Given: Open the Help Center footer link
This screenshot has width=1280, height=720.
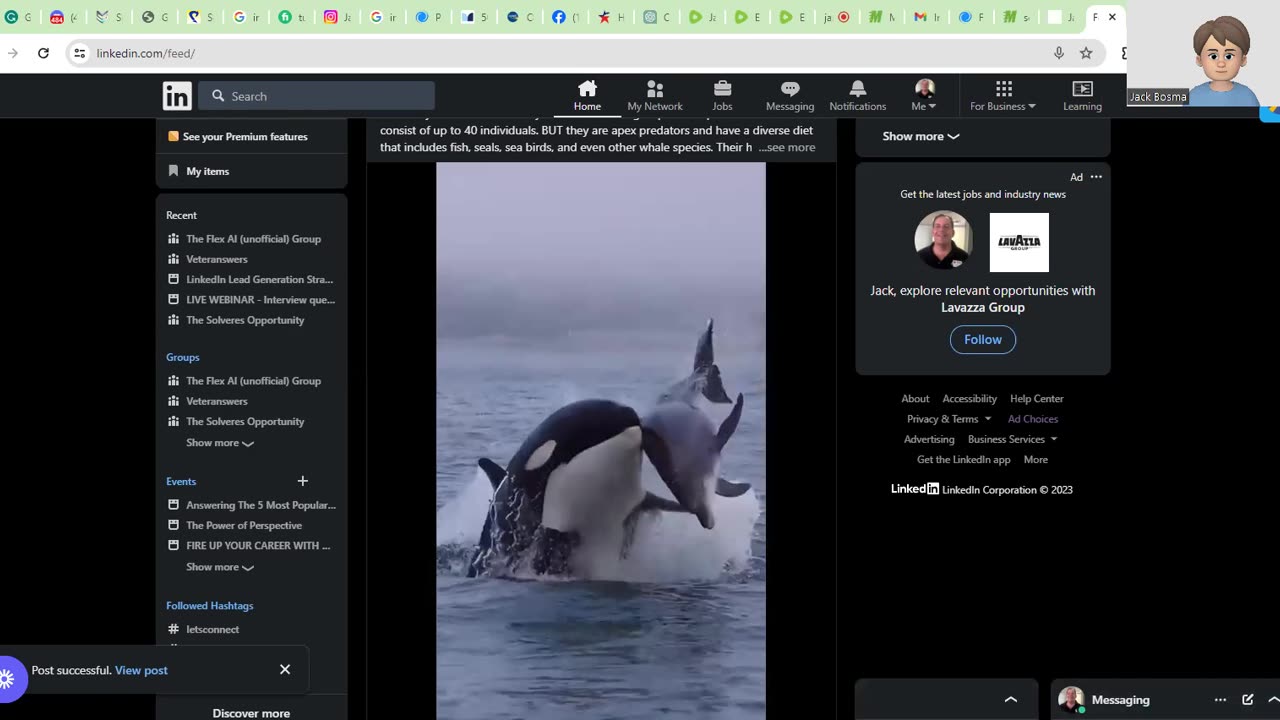Looking at the screenshot, I should click(1037, 398).
